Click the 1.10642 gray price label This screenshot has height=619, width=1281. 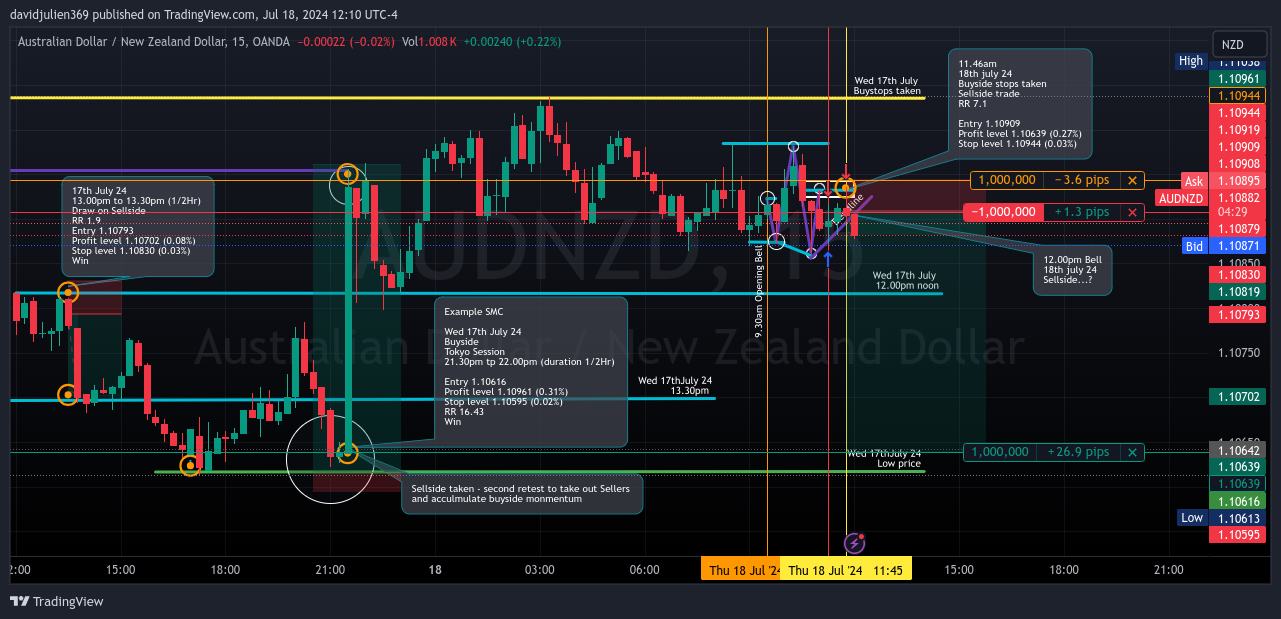(x=1239, y=450)
